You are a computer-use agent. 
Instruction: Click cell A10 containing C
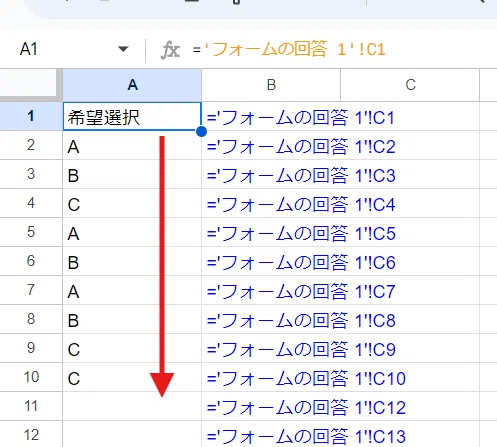132,377
